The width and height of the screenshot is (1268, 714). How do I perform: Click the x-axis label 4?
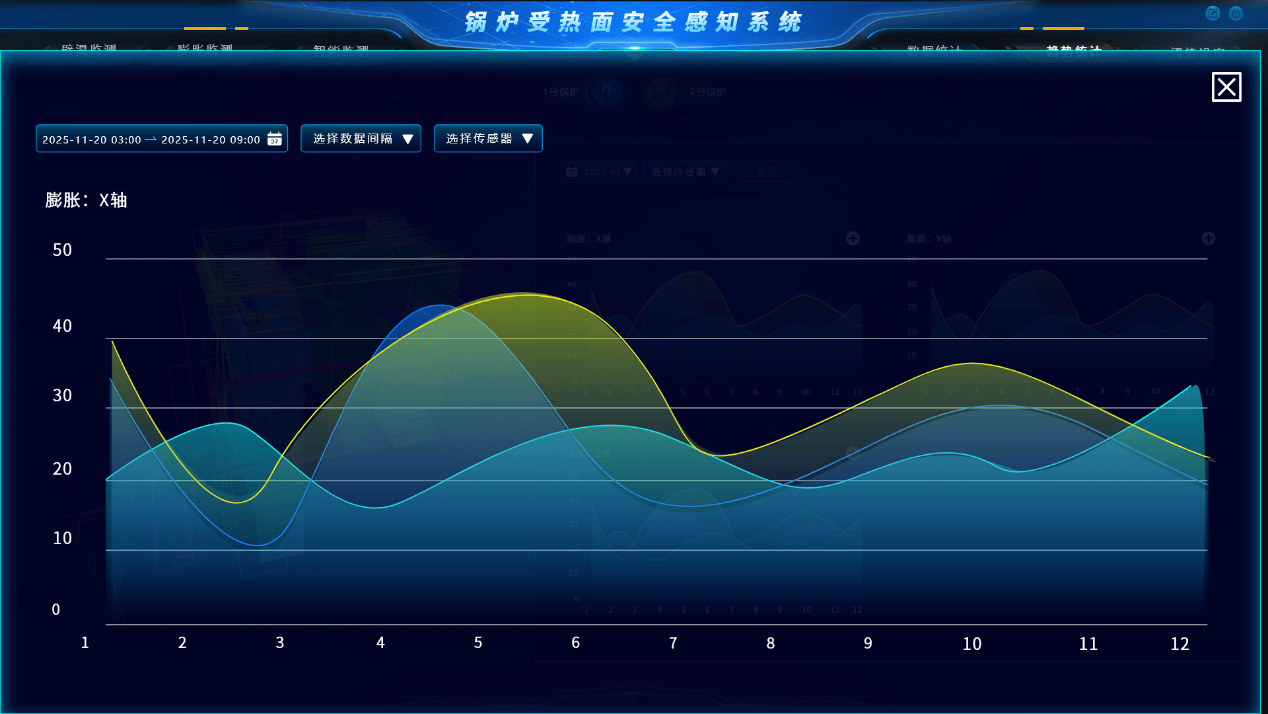[380, 643]
